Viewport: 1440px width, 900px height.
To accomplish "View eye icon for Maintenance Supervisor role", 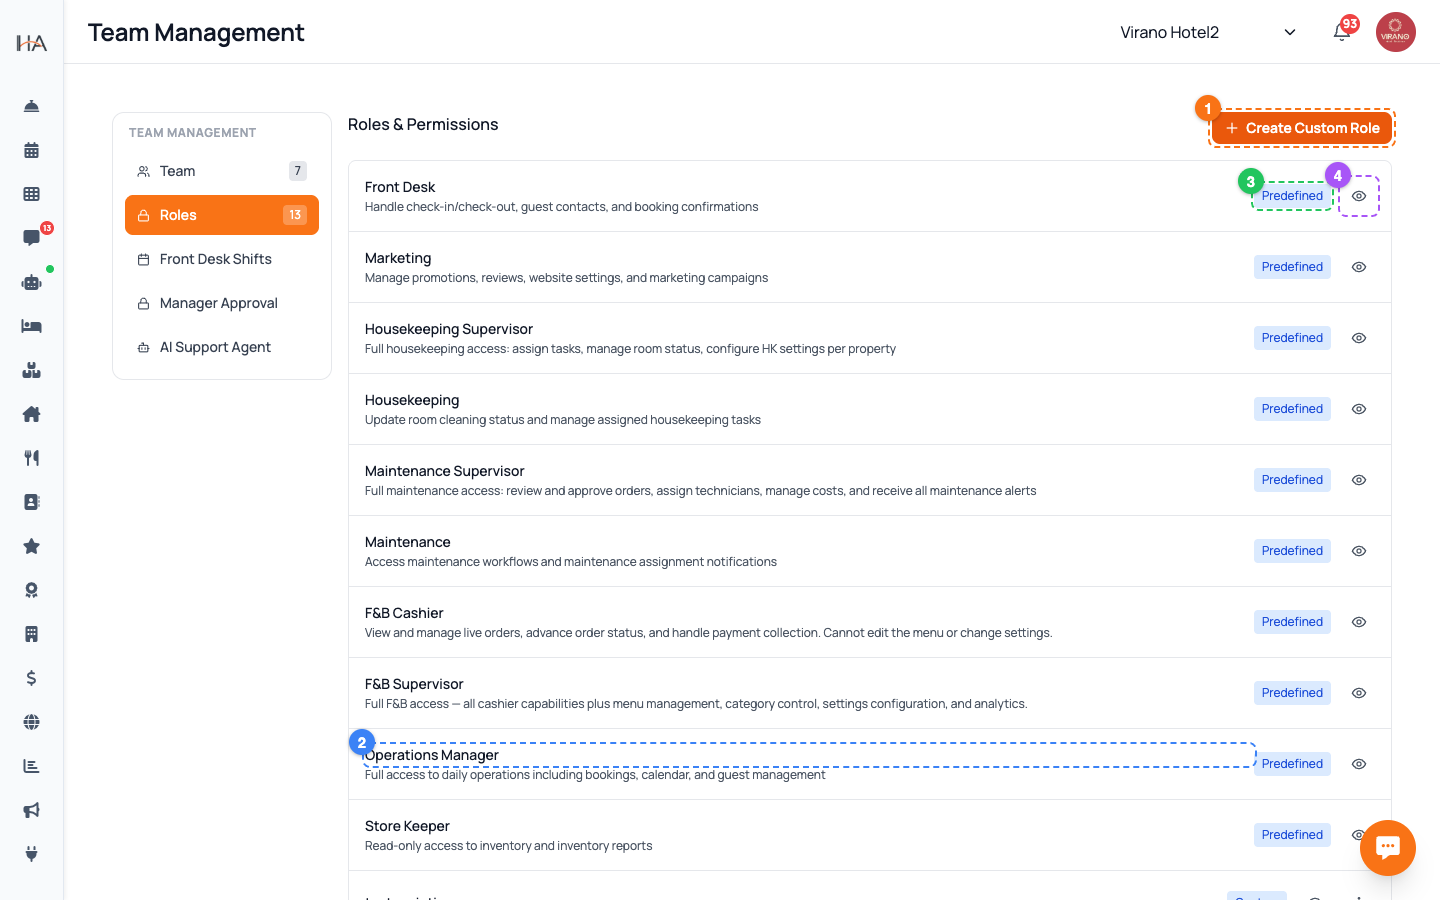I will tap(1359, 480).
